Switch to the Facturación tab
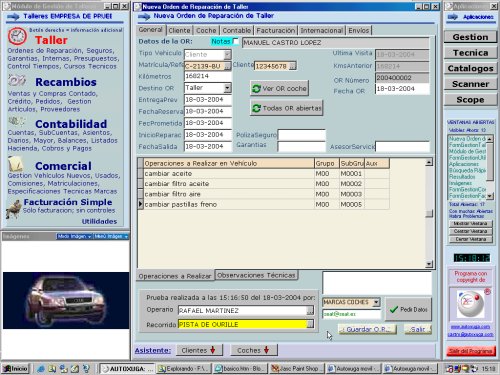This screenshot has height=375, width=500. coord(276,30)
